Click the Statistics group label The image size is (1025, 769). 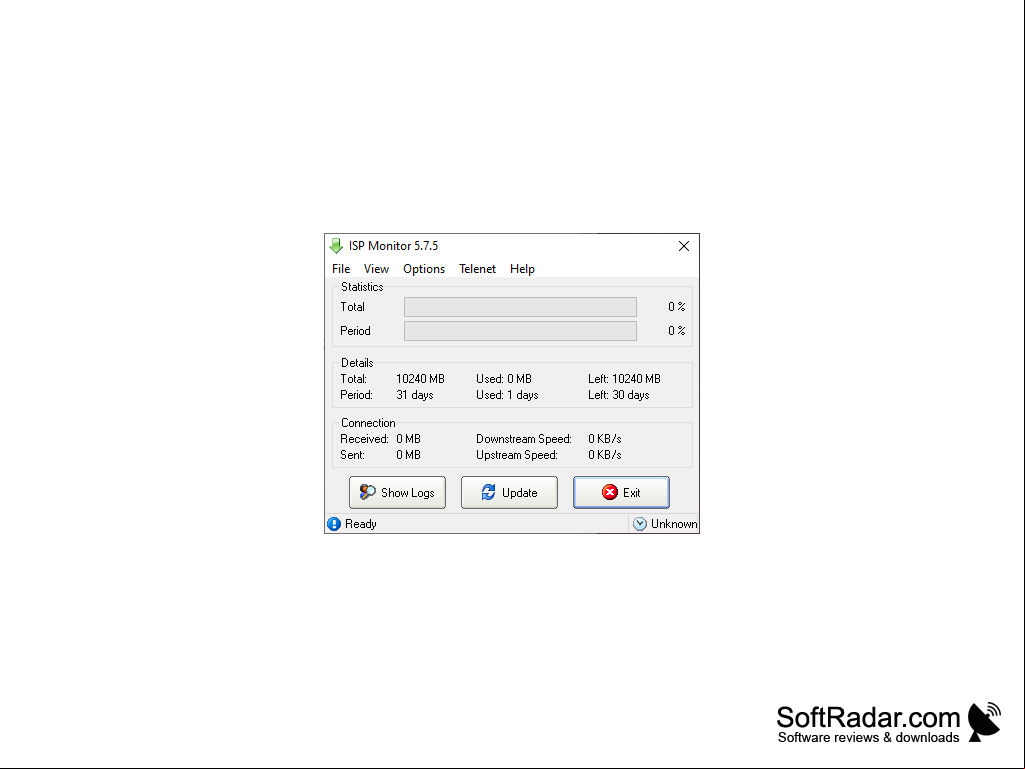tap(362, 287)
